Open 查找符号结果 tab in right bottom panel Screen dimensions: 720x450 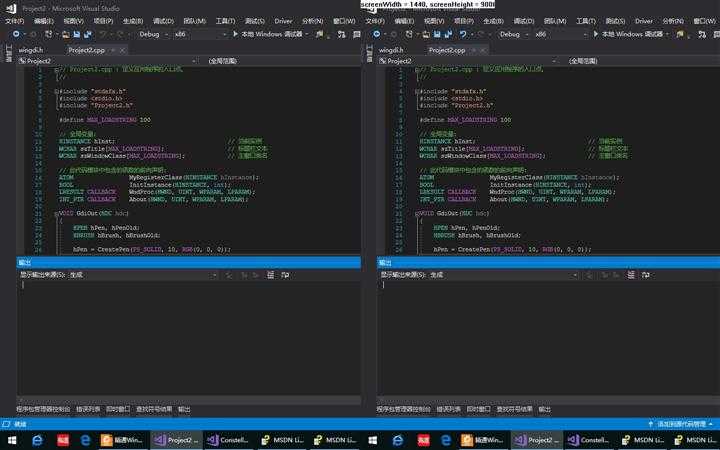[514, 409]
